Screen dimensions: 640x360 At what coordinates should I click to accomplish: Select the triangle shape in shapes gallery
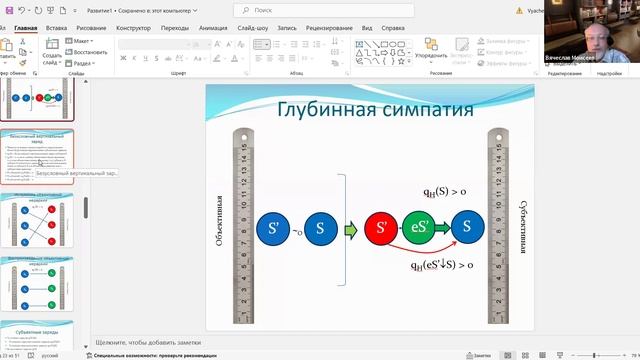coord(359,53)
